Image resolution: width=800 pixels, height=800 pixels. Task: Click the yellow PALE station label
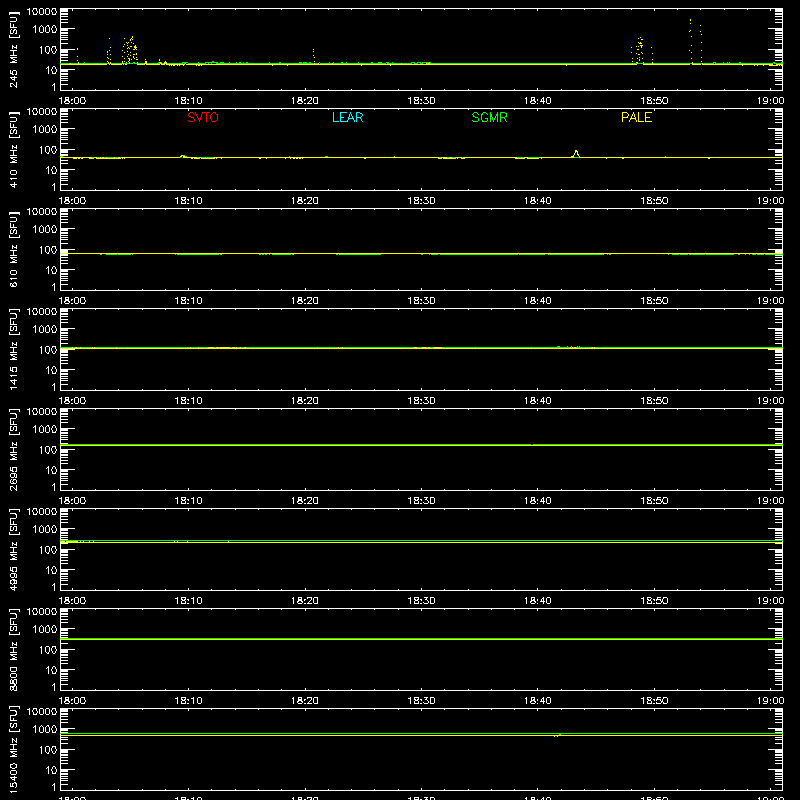(636, 117)
